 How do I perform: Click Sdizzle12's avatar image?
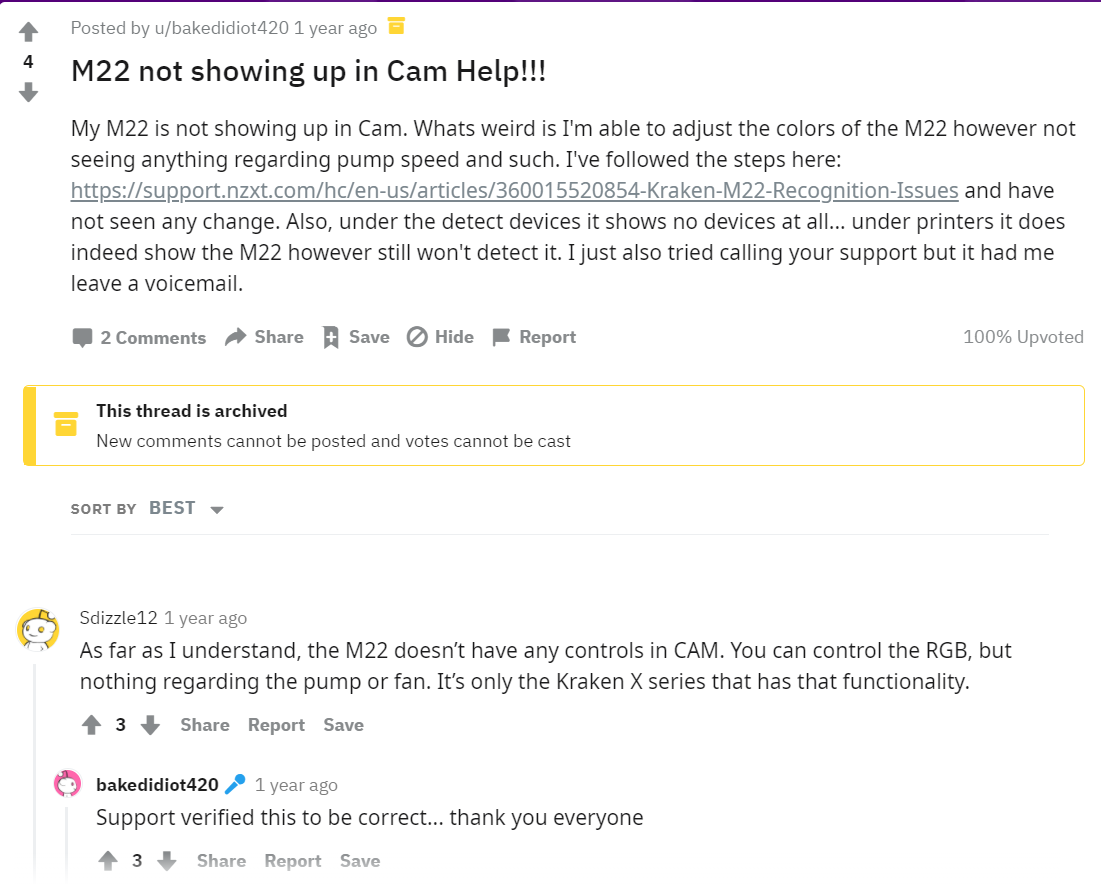(x=37, y=629)
